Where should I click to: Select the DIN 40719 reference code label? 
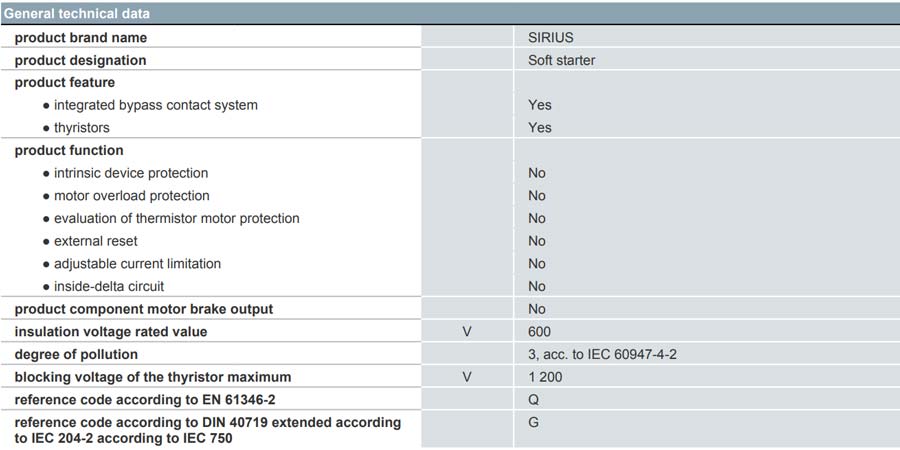coord(208,430)
